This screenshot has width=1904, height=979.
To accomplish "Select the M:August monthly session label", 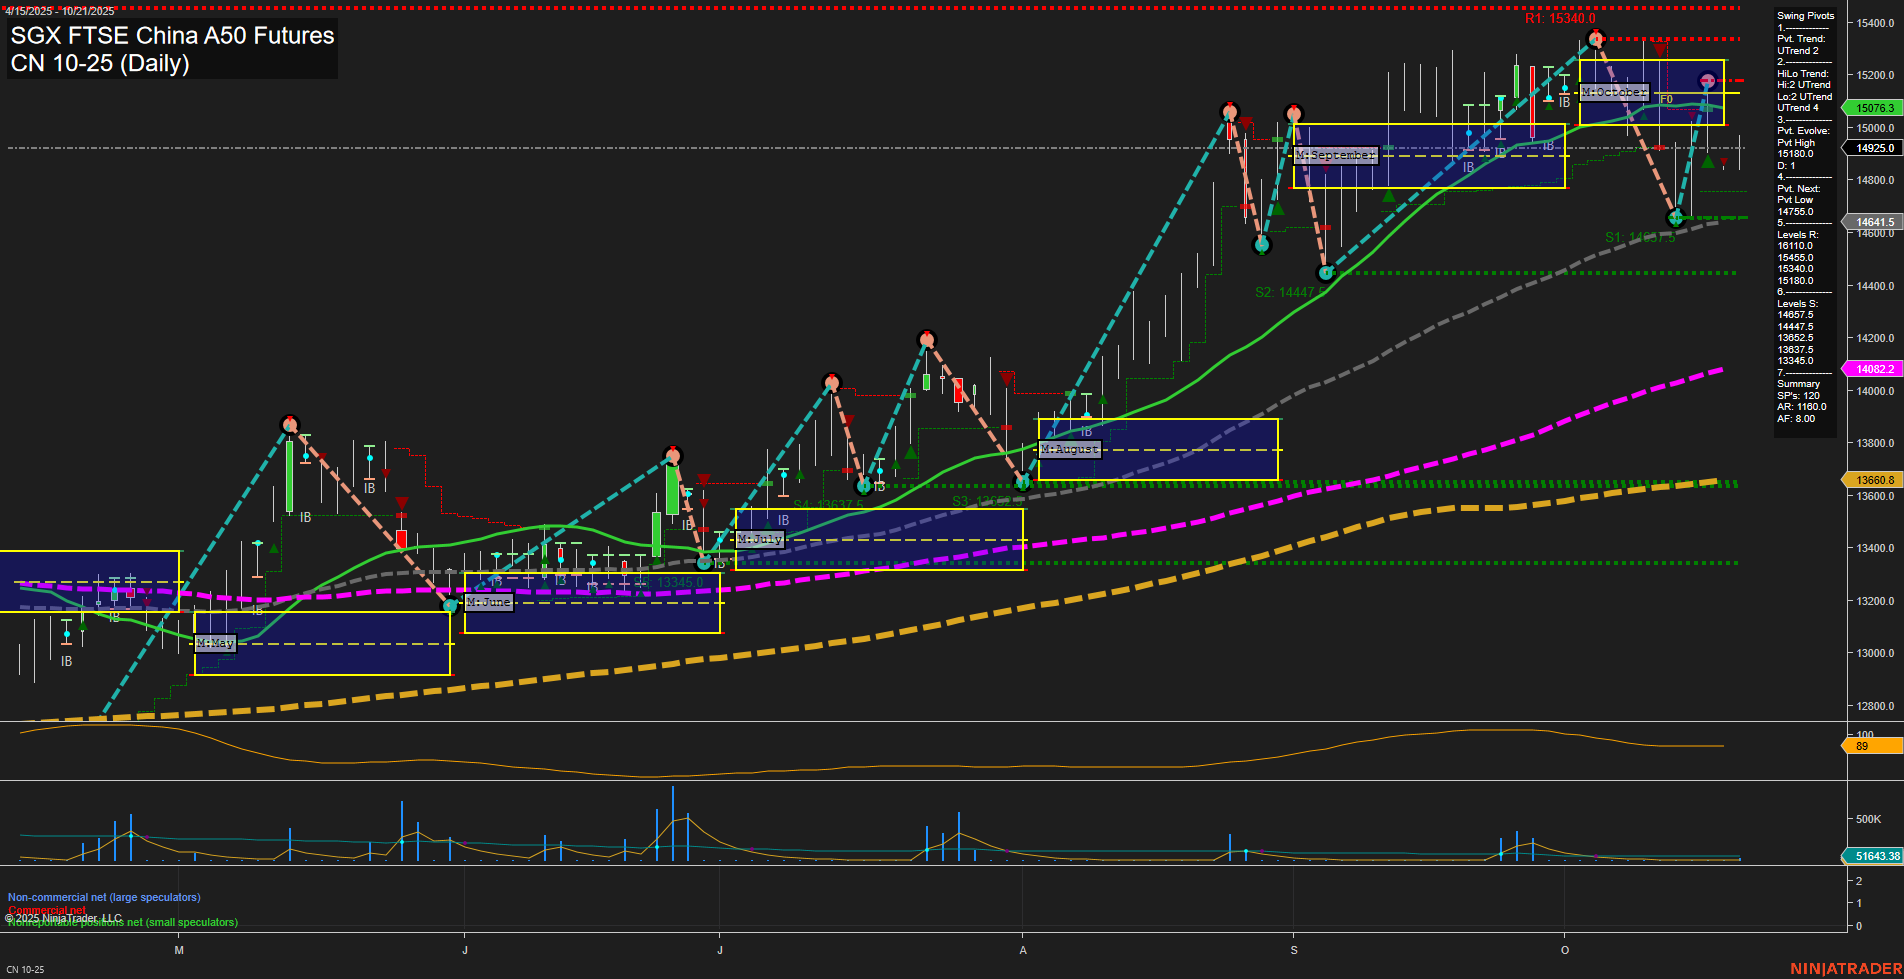I will [1069, 449].
